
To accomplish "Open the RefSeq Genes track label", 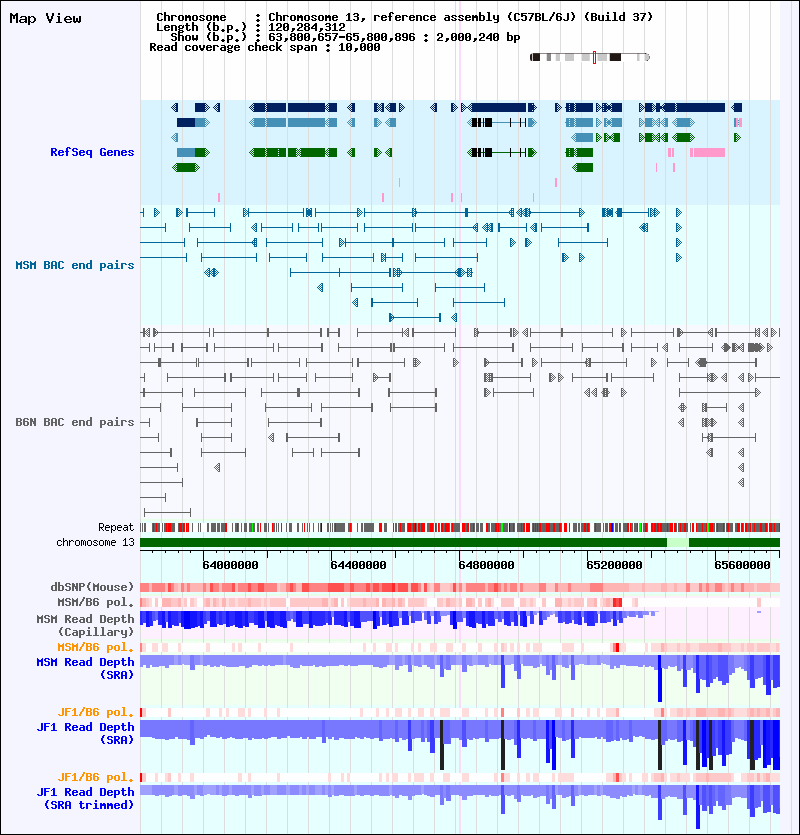I will click(92, 152).
